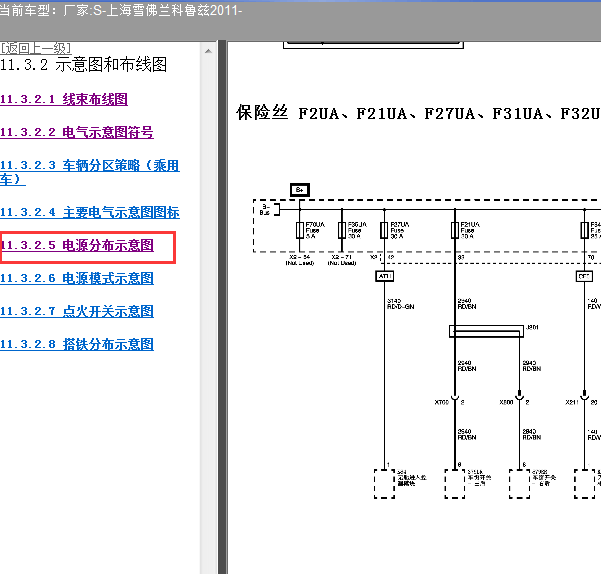Image resolution: width=601 pixels, height=574 pixels.
Task: Open 11.3.2.1 线束布线图 link
Action: point(64,99)
